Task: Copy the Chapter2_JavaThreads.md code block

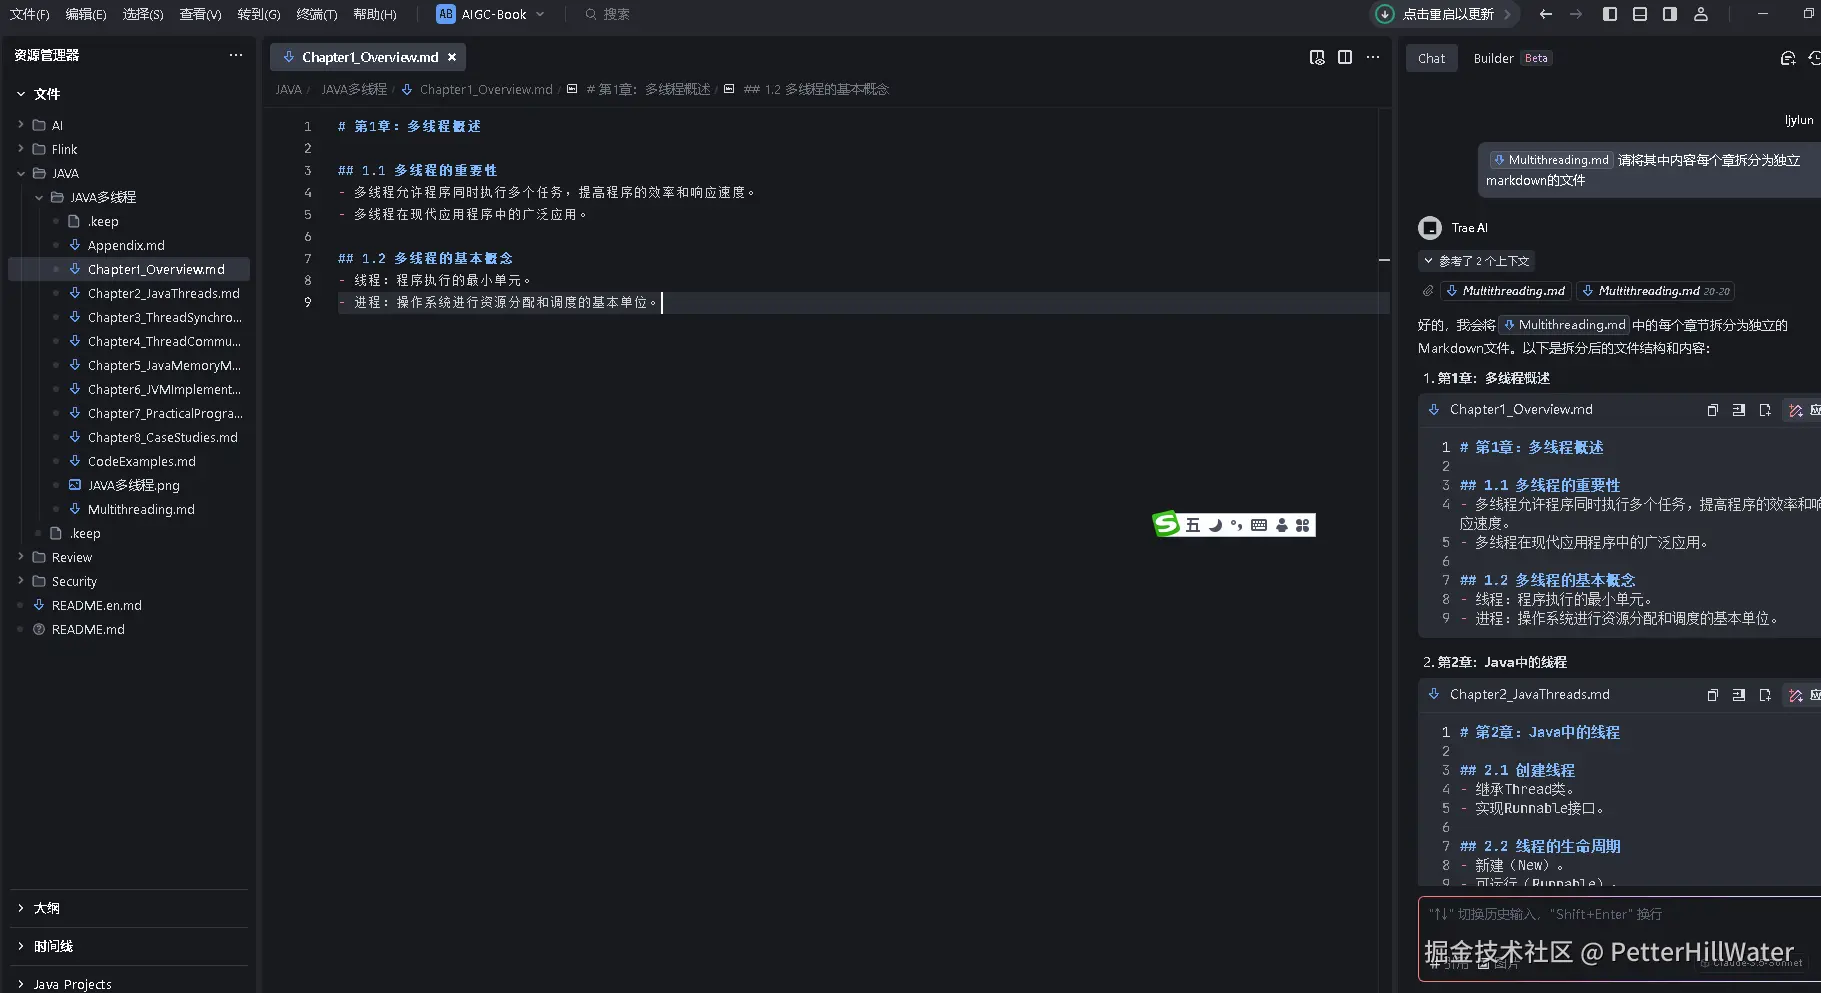Action: tap(1713, 695)
